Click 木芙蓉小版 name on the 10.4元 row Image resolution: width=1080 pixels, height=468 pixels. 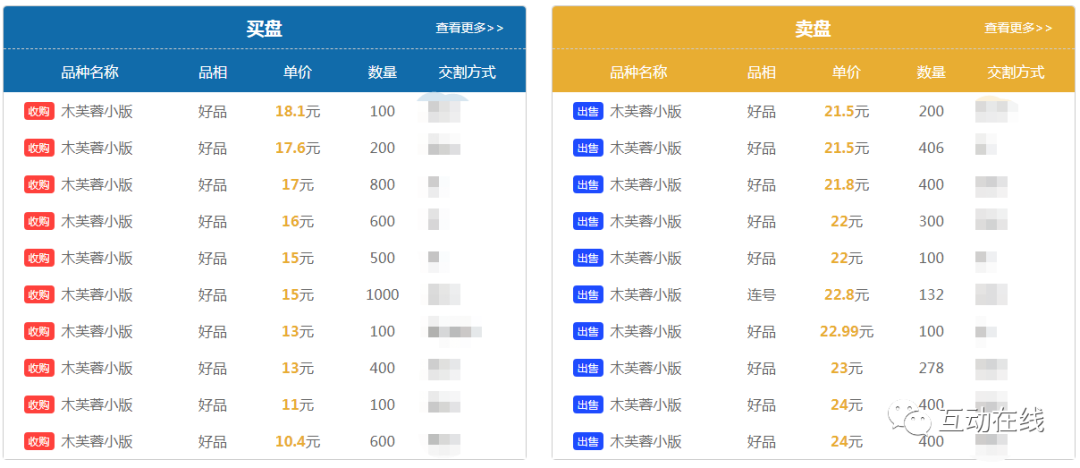pos(97,441)
